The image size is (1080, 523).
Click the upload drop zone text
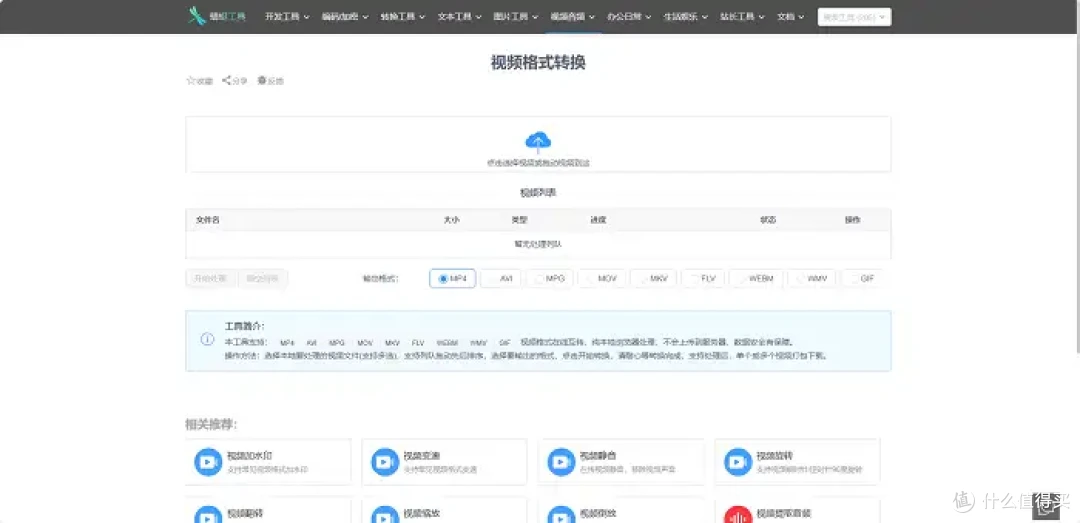tap(538, 163)
